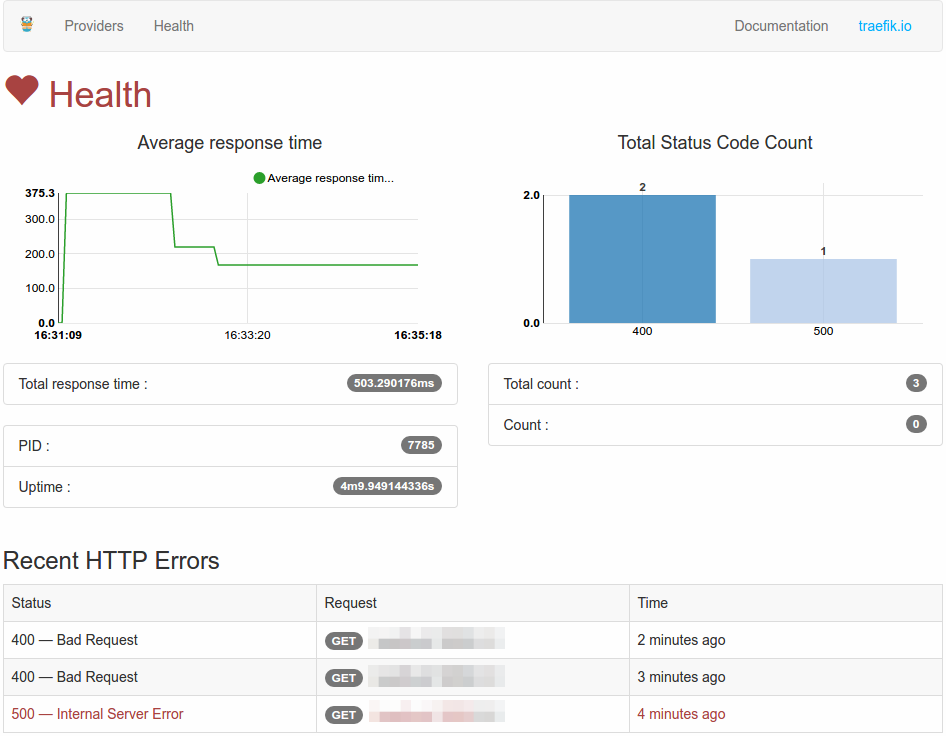The height and width of the screenshot is (736, 946).
Task: Open the Providers page from the navbar
Action: [x=93, y=25]
